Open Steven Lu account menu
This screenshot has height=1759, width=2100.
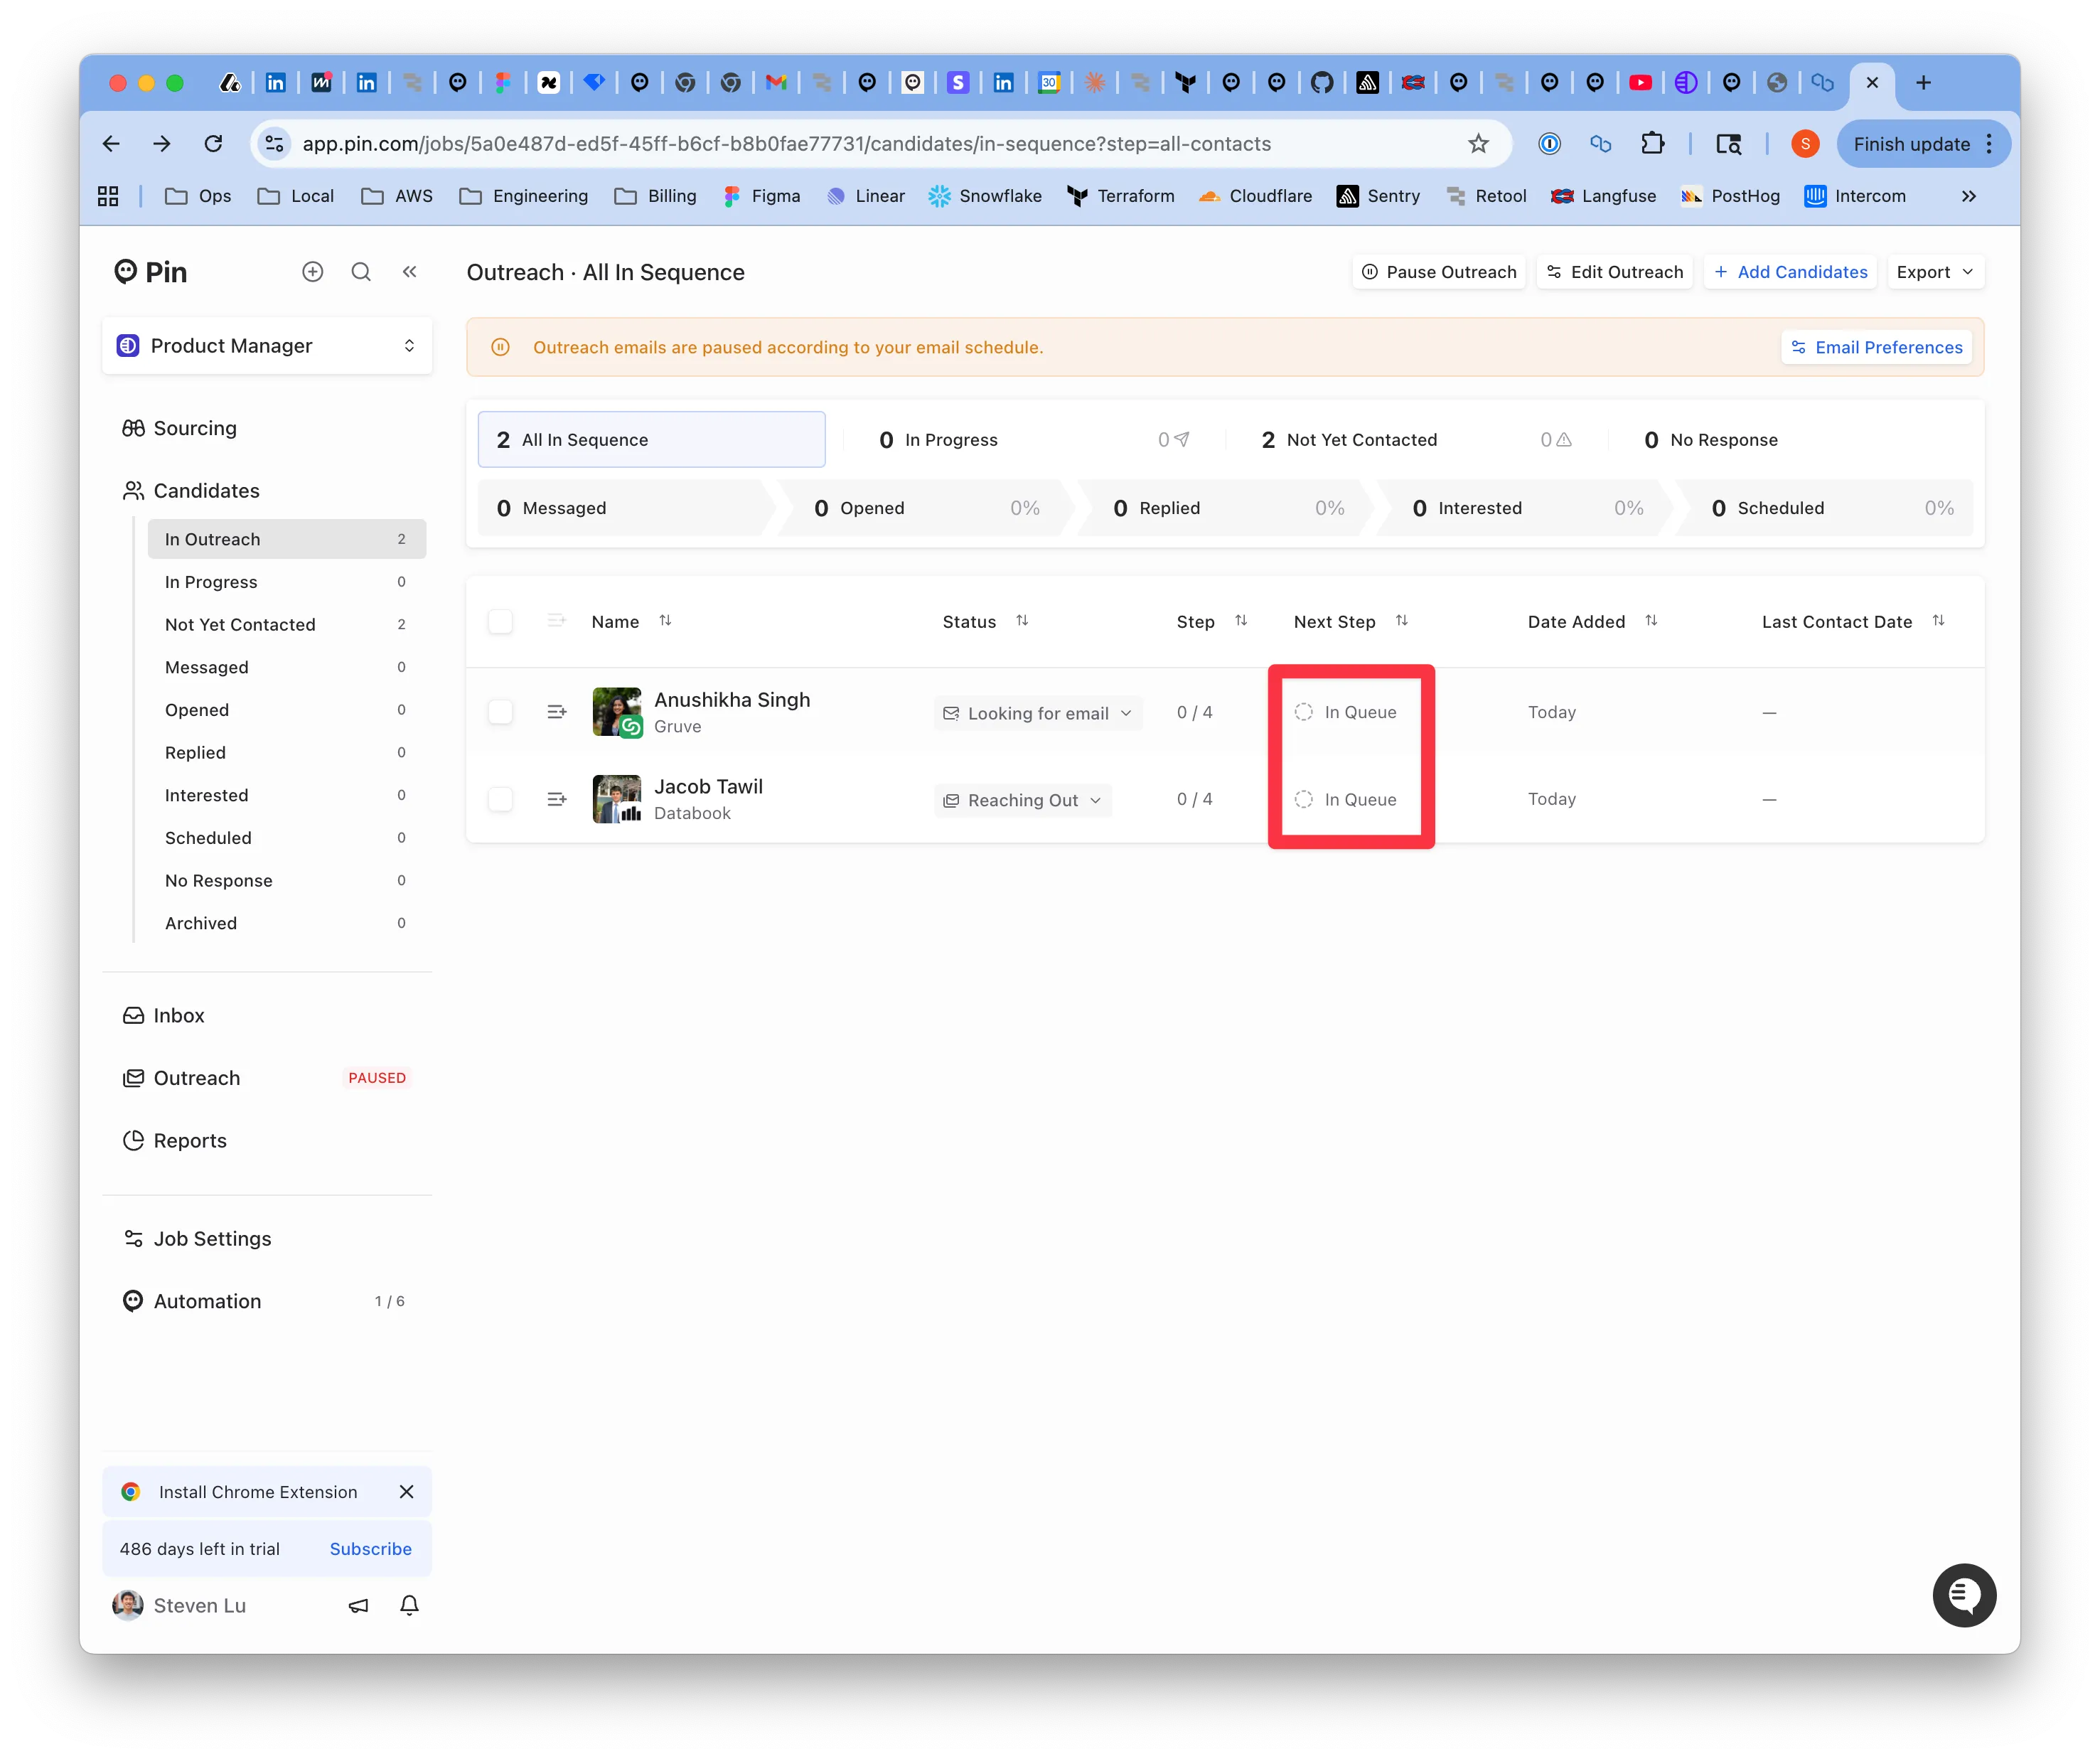click(180, 1605)
